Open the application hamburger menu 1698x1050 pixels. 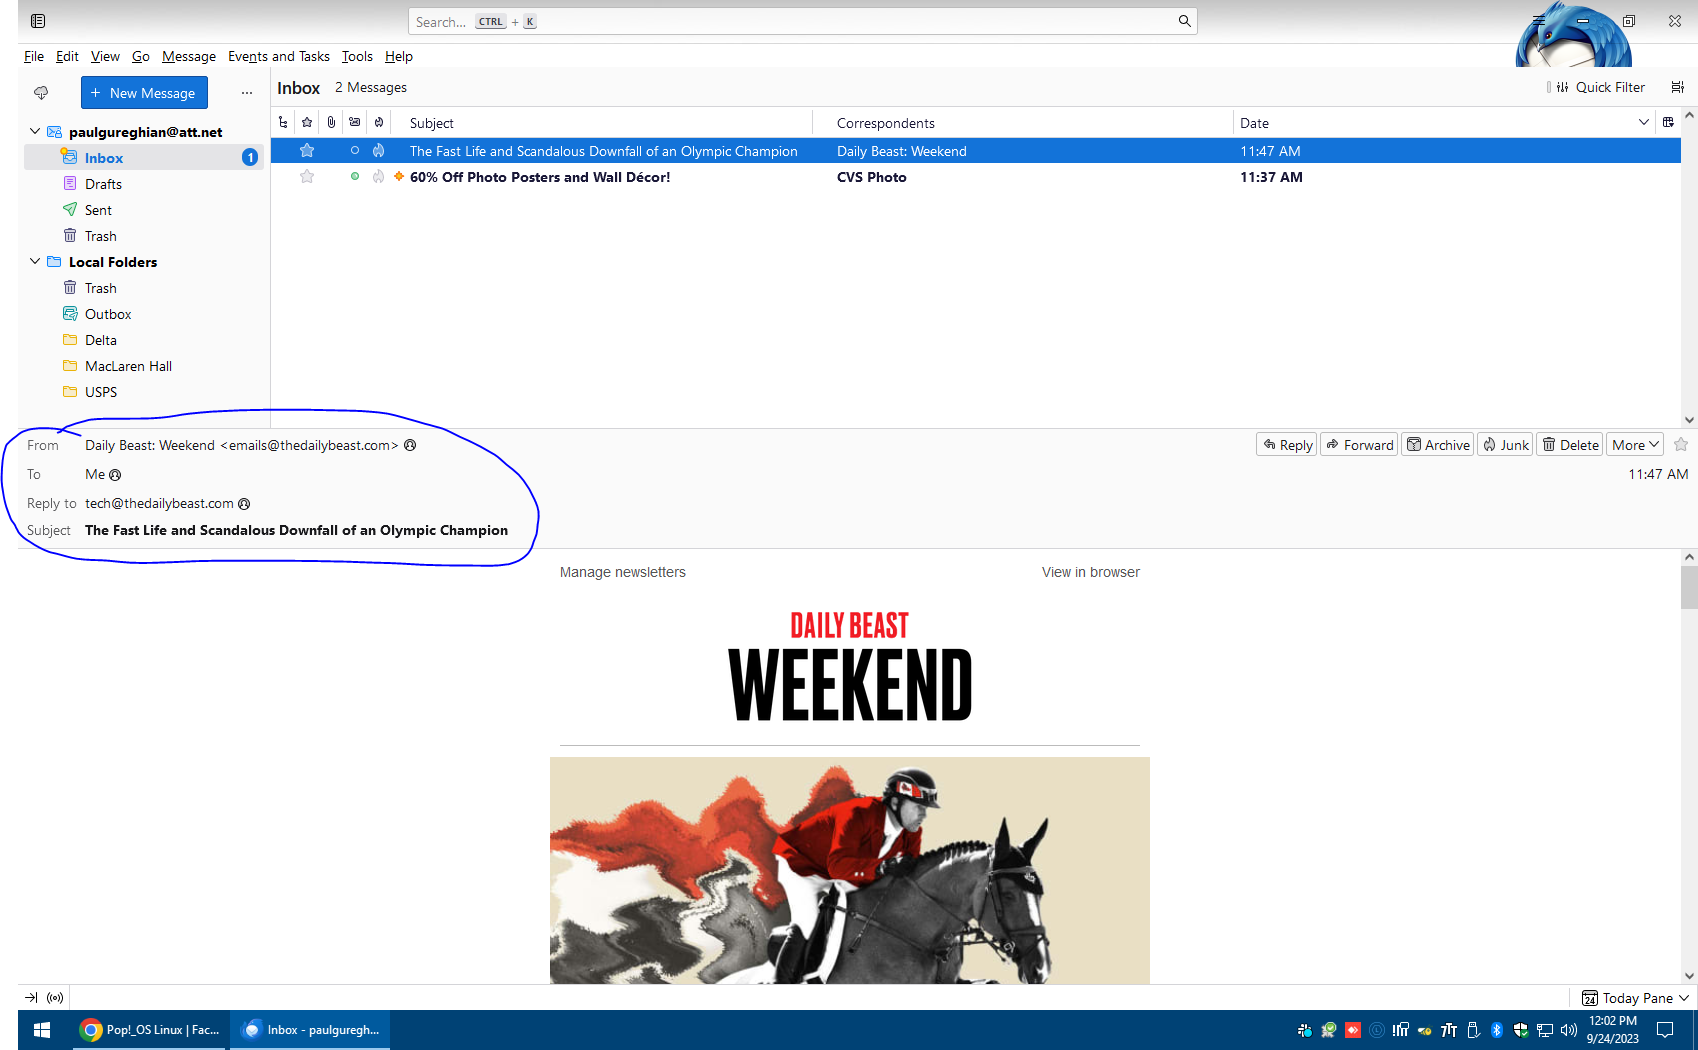1539,21
